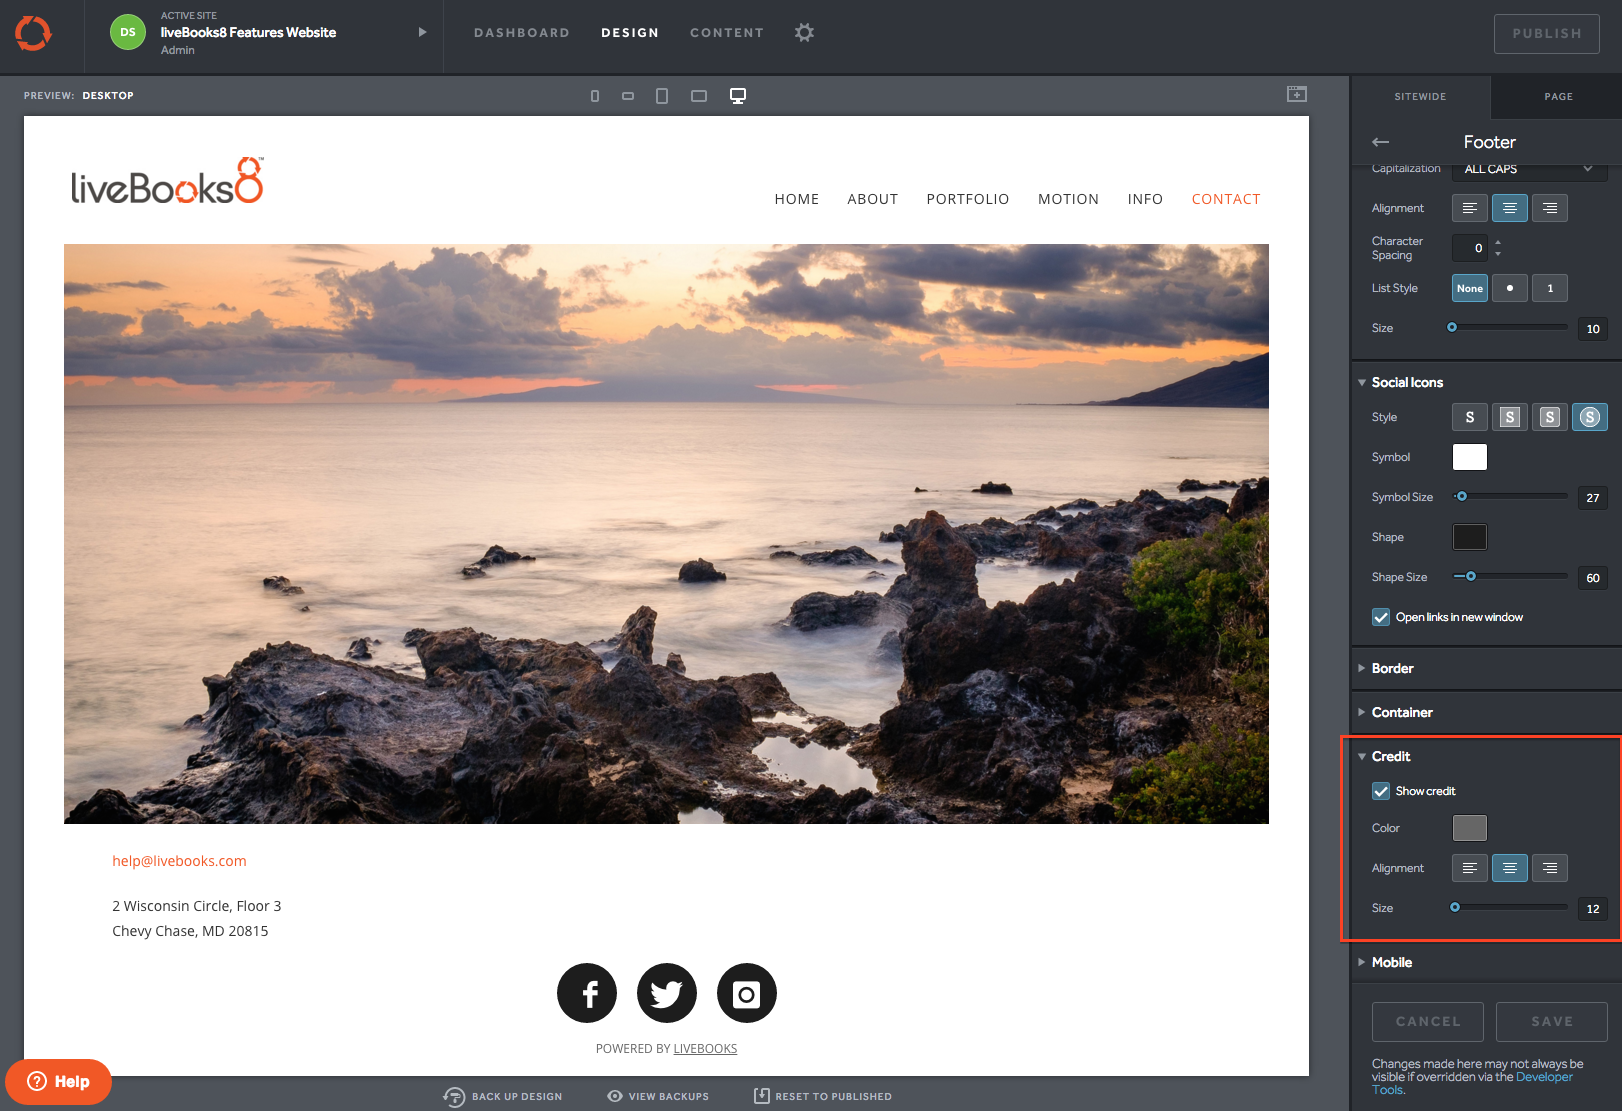
Task: Expand the Border section
Action: click(1392, 668)
